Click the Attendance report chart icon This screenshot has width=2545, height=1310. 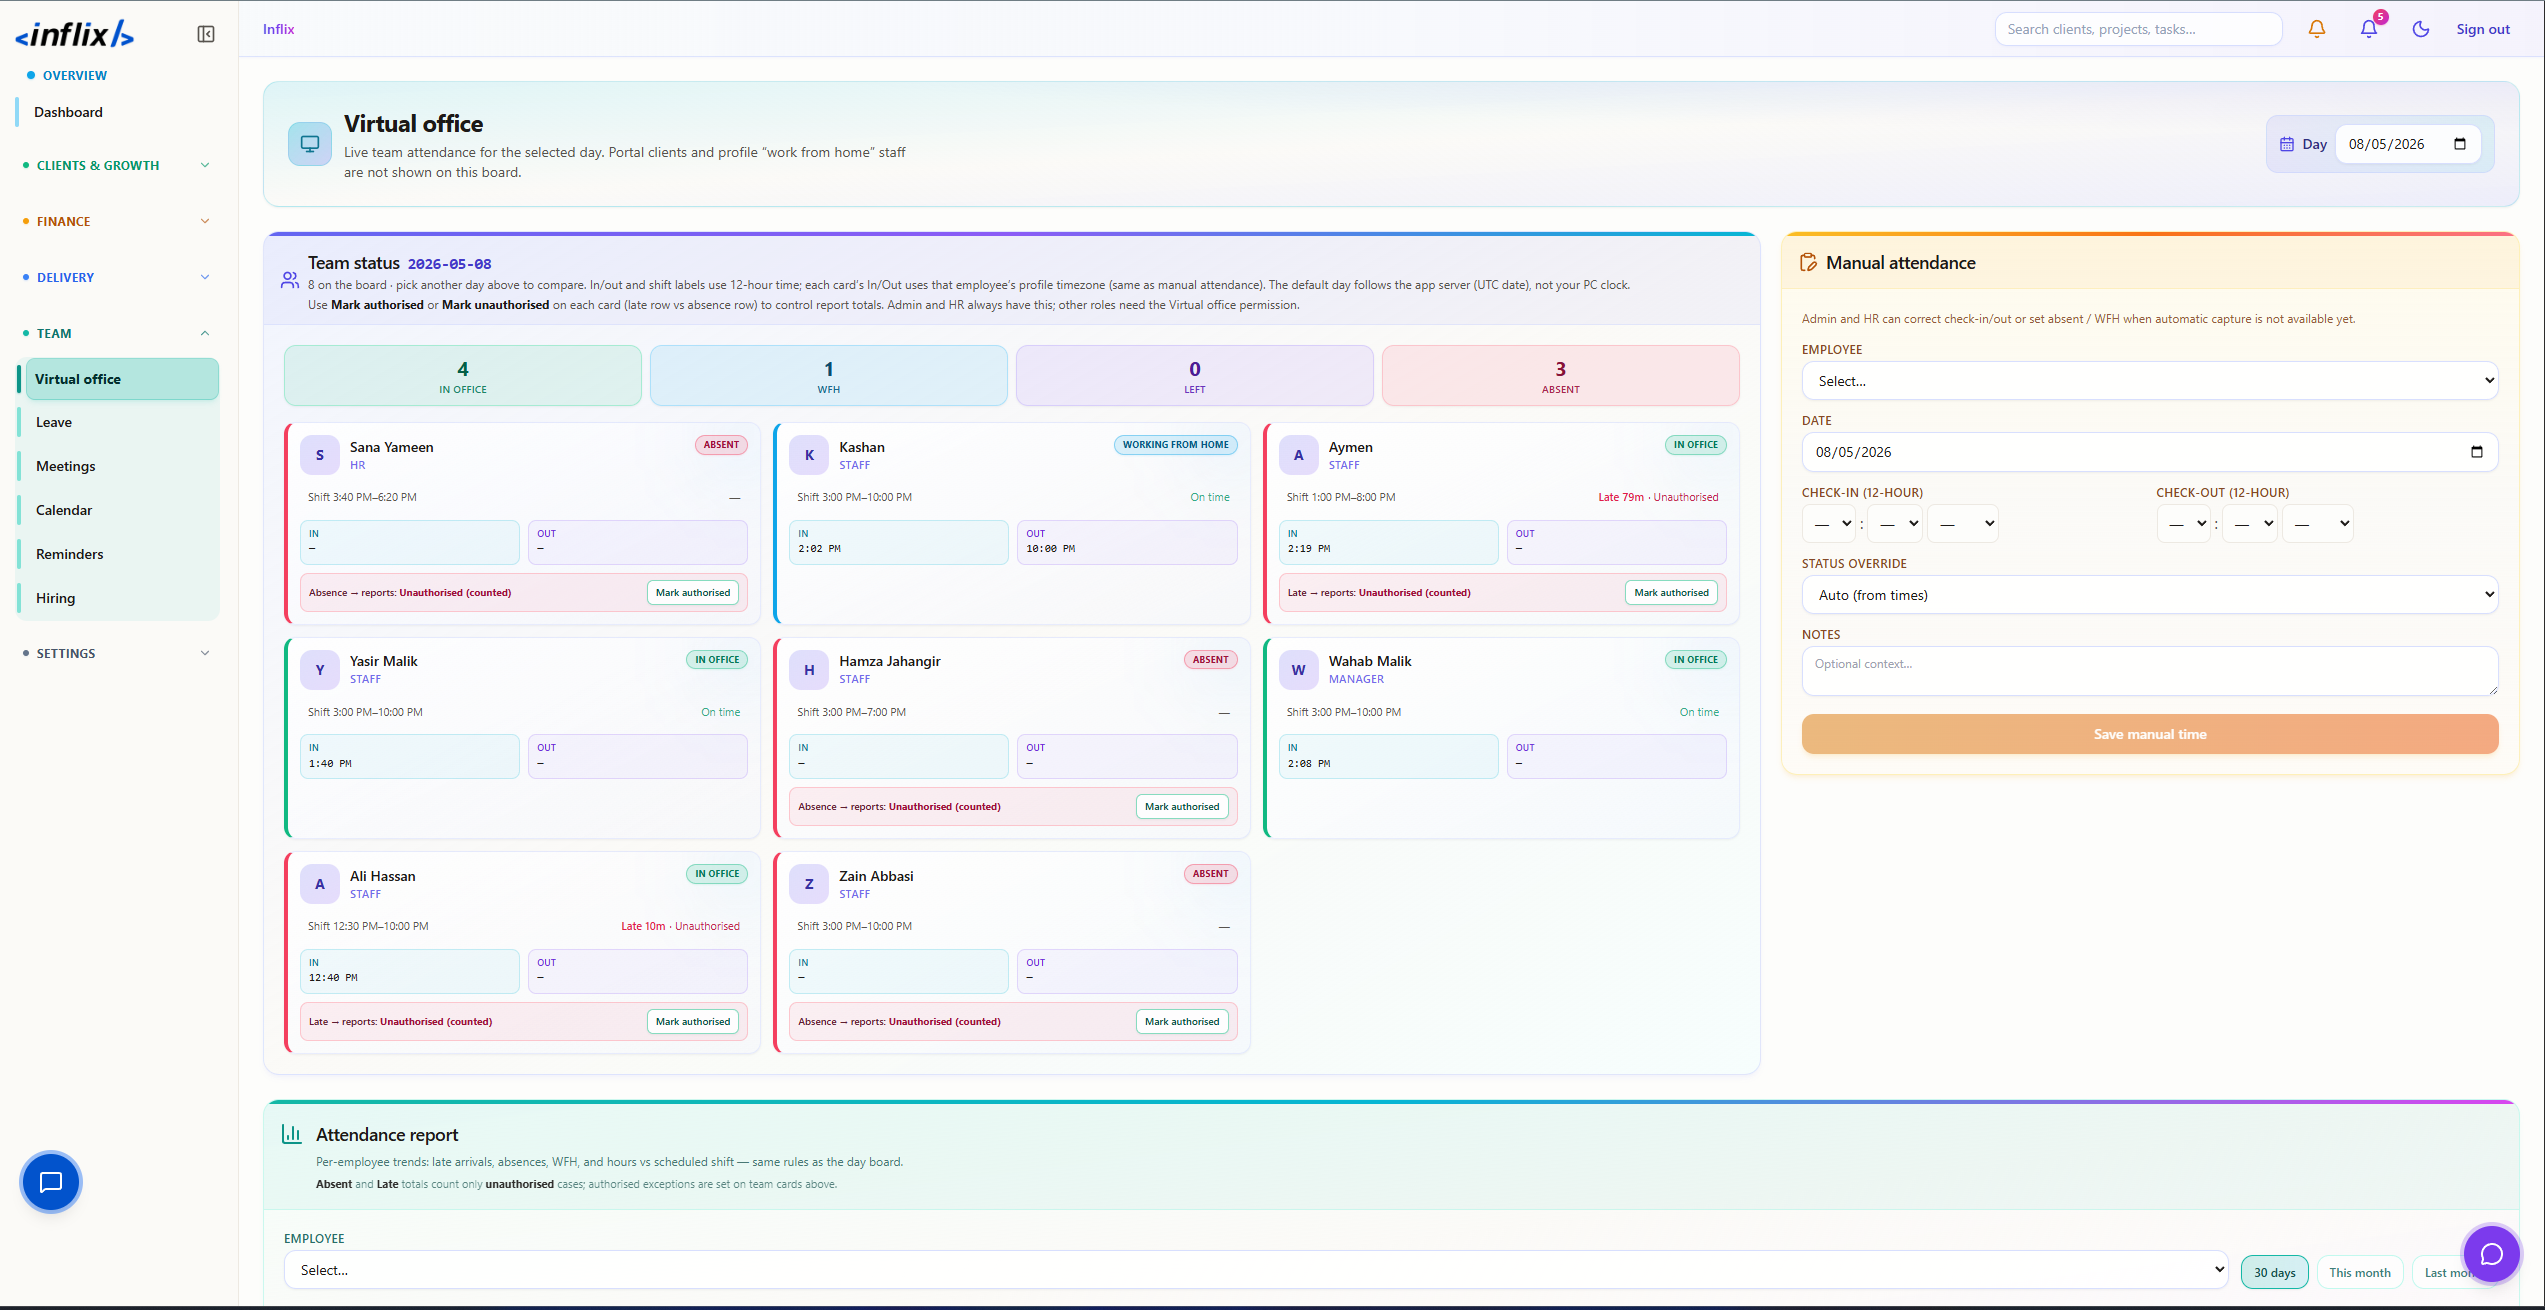(292, 1134)
